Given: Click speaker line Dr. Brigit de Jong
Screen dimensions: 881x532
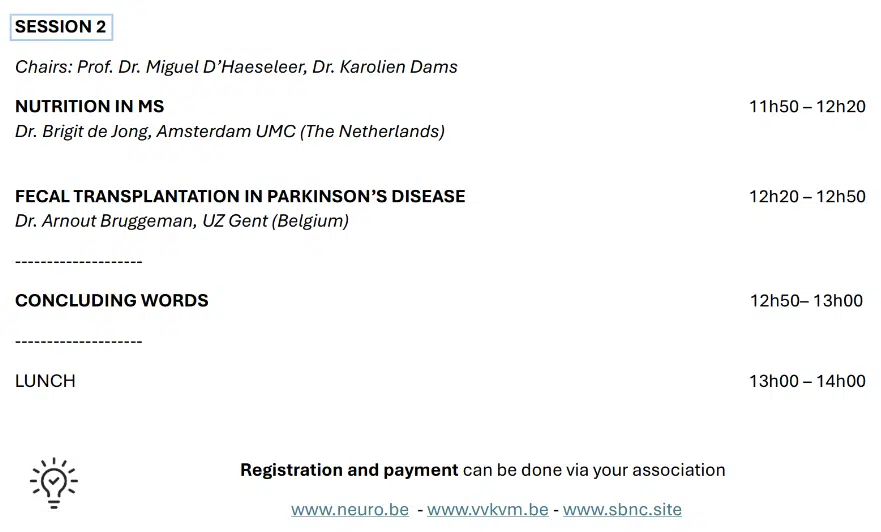Looking at the screenshot, I should 230,131.
